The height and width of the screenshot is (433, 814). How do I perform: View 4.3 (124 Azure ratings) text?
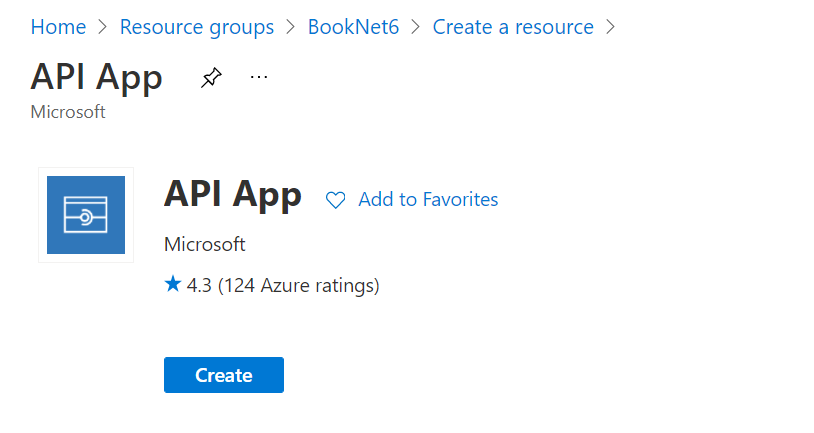pos(283,285)
